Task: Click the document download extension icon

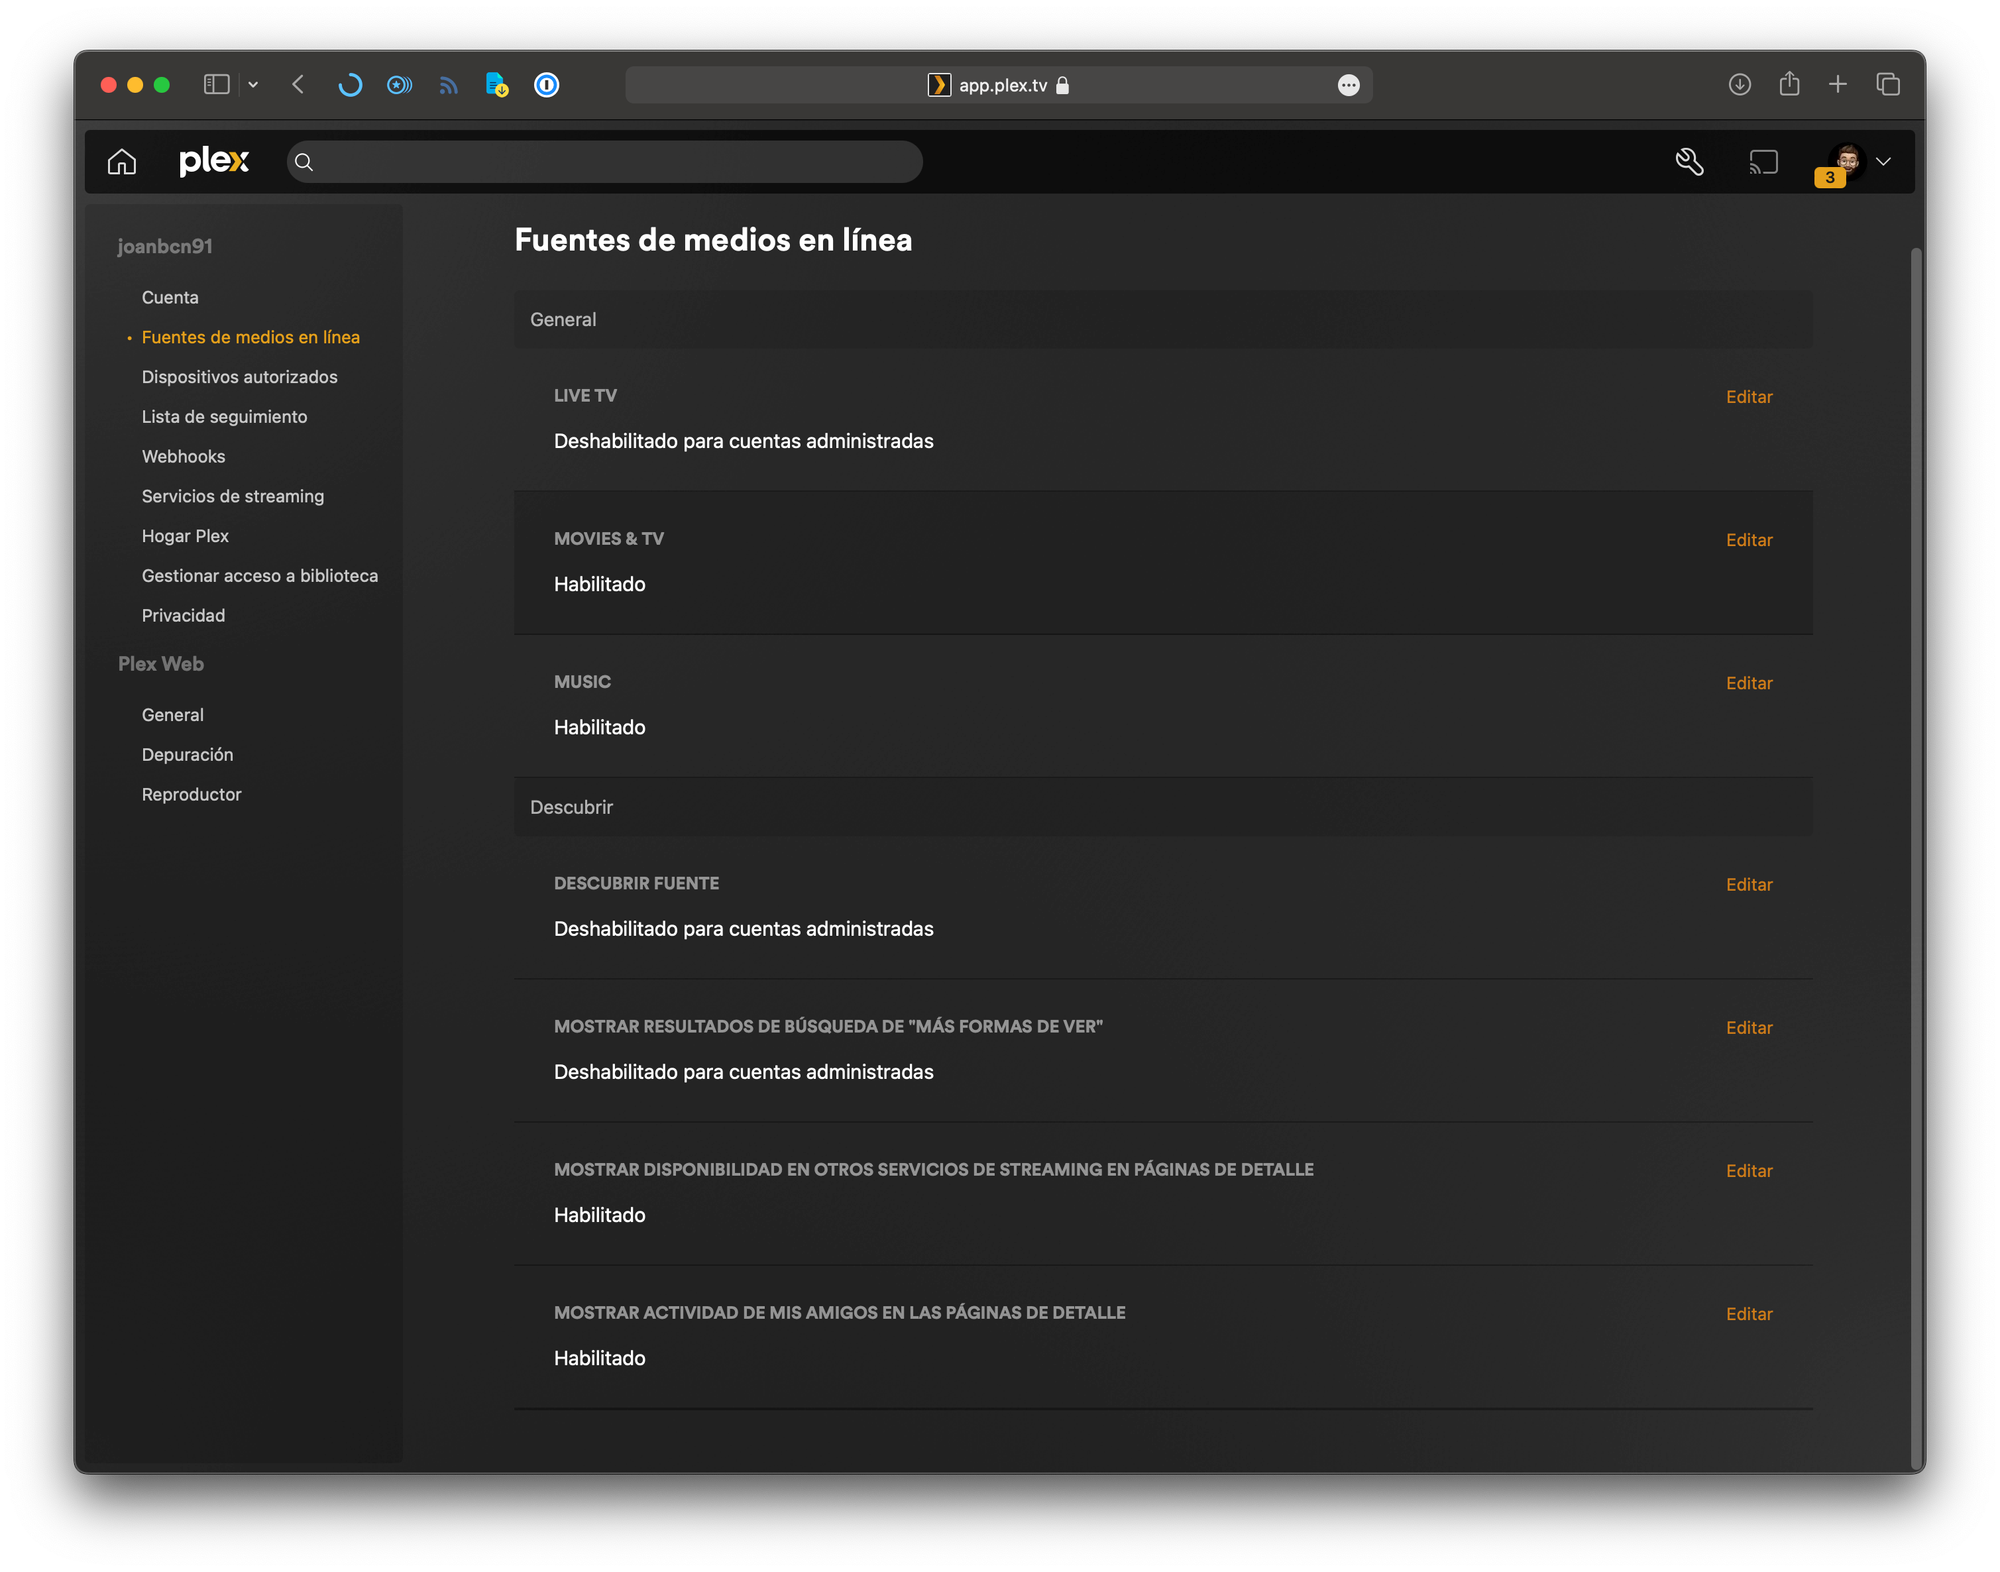Action: 497,85
